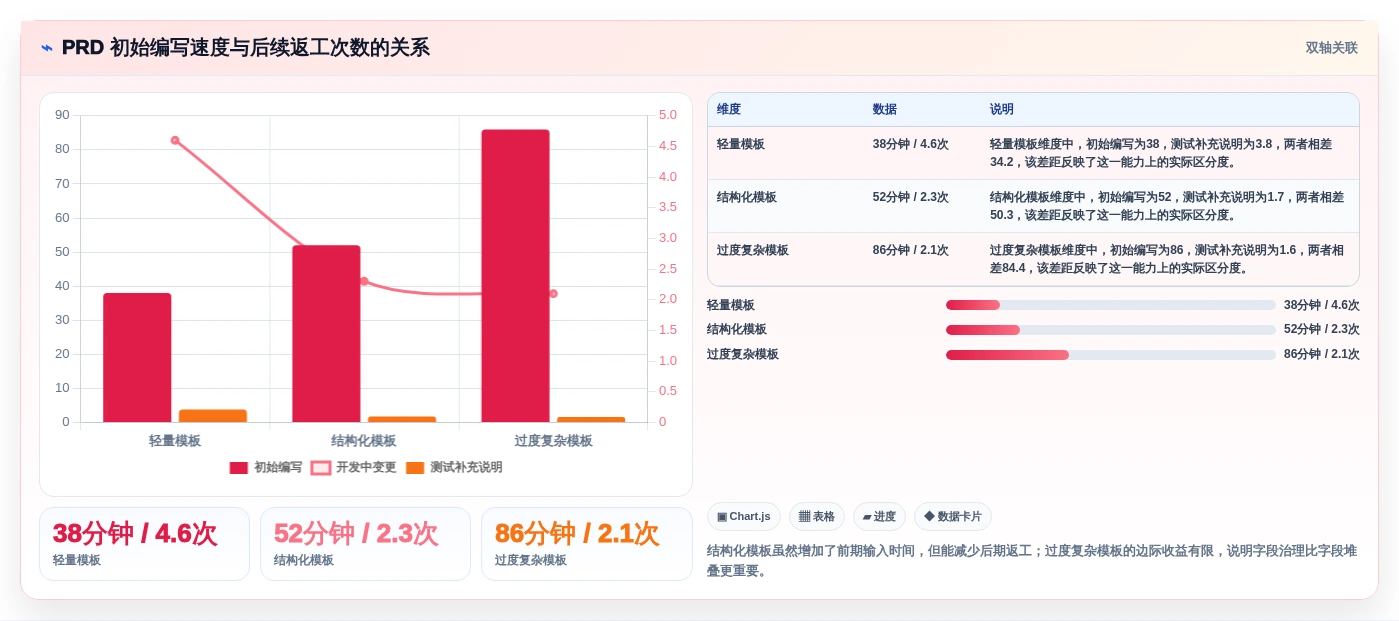The height and width of the screenshot is (621, 1399).
Task: Select the 进度 tag
Action: click(879, 516)
